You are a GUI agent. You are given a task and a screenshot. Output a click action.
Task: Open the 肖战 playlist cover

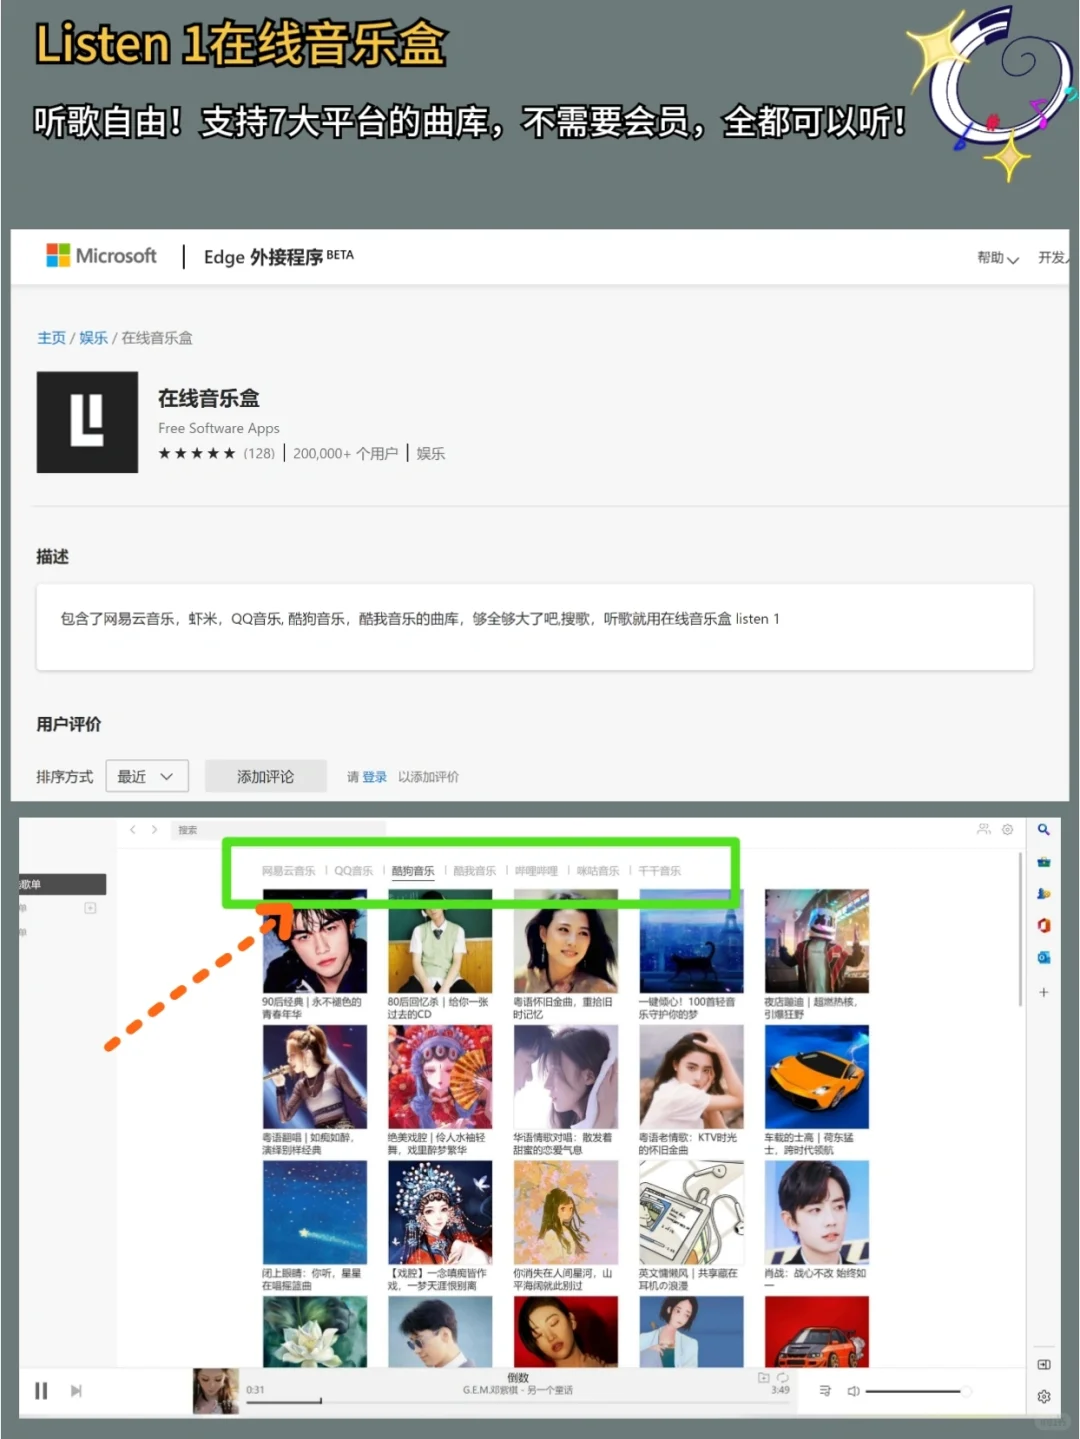click(x=816, y=1213)
